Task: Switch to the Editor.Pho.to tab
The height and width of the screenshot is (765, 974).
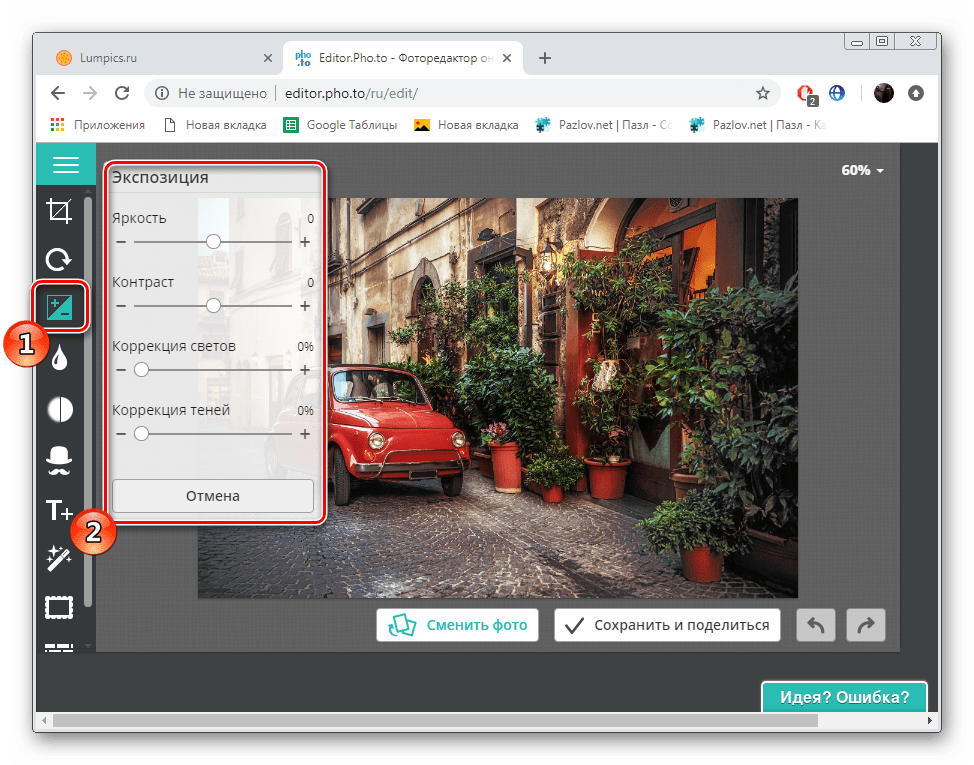Action: 404,58
